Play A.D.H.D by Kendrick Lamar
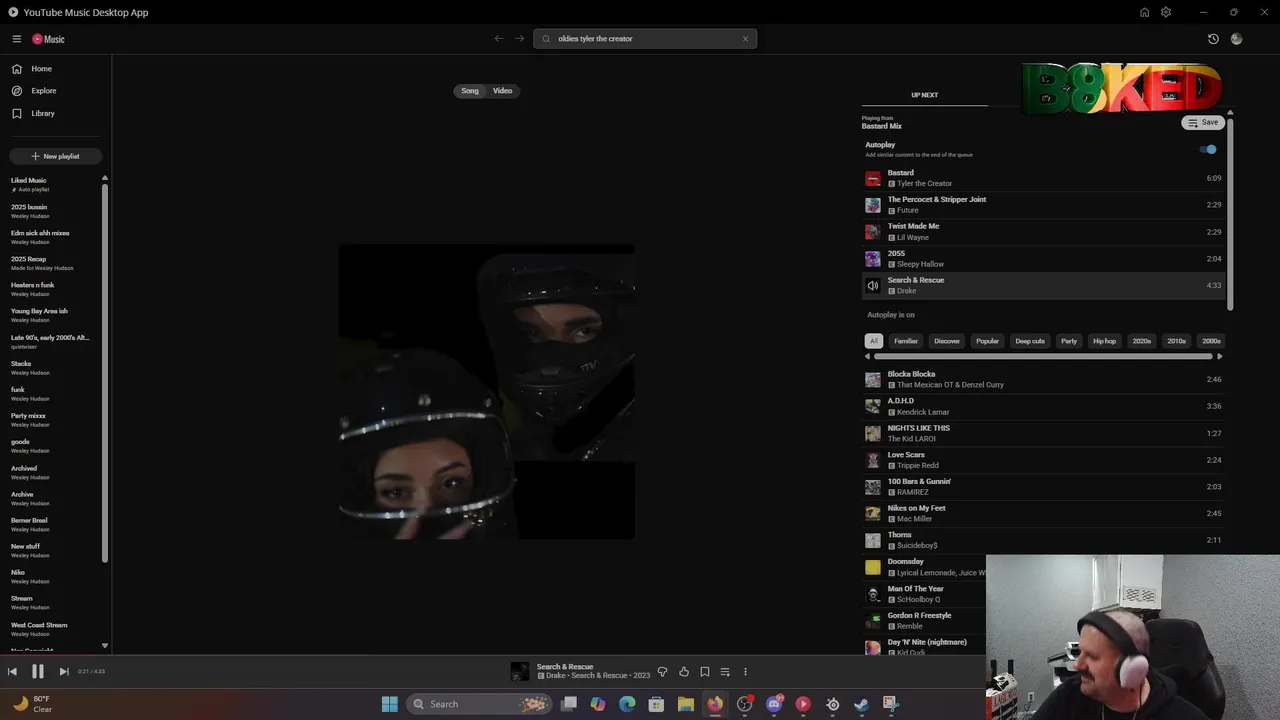 [x=1043, y=406]
